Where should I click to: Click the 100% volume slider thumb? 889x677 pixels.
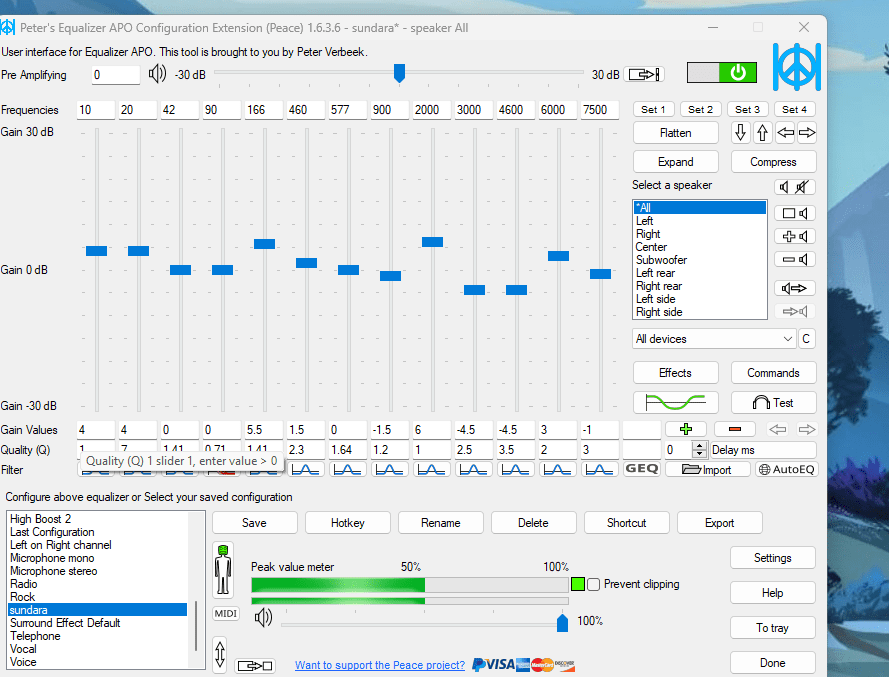pyautogui.click(x=562, y=622)
